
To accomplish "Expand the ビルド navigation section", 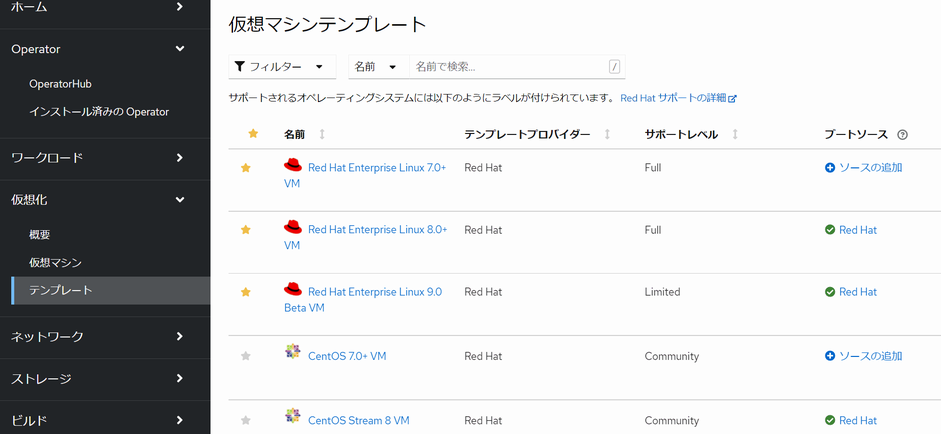I will pyautogui.click(x=105, y=420).
